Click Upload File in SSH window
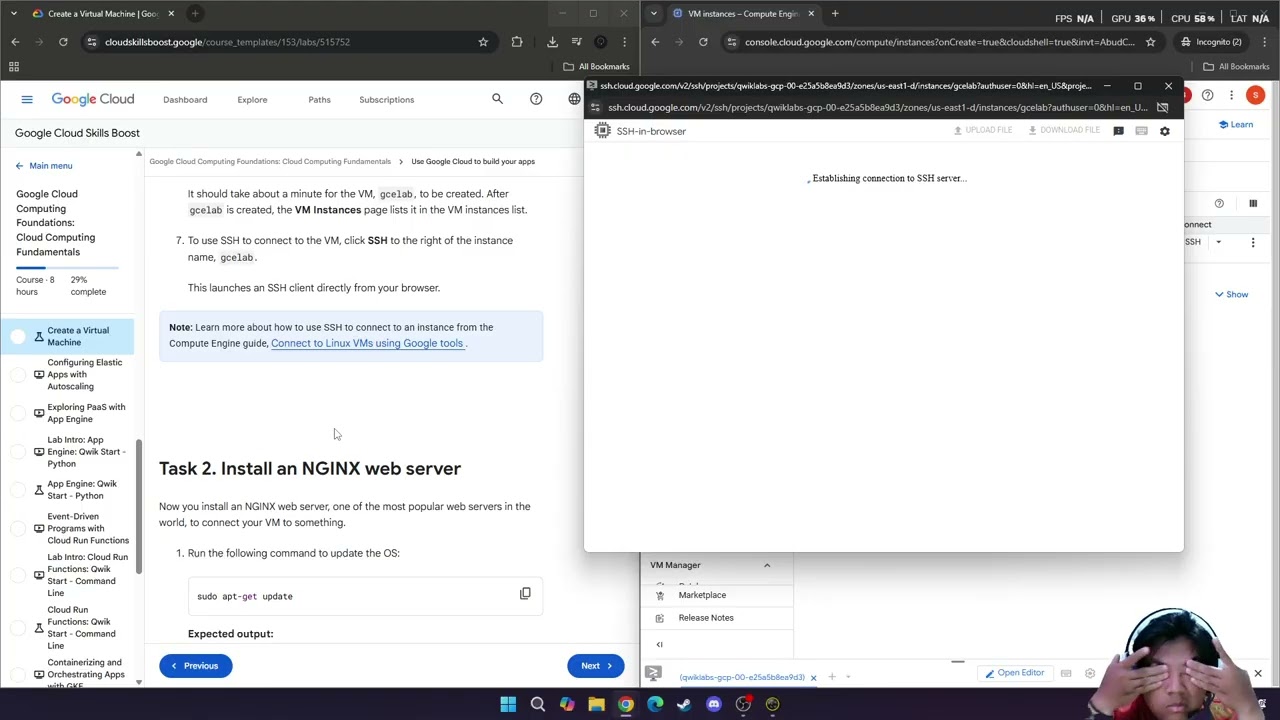 983,130
